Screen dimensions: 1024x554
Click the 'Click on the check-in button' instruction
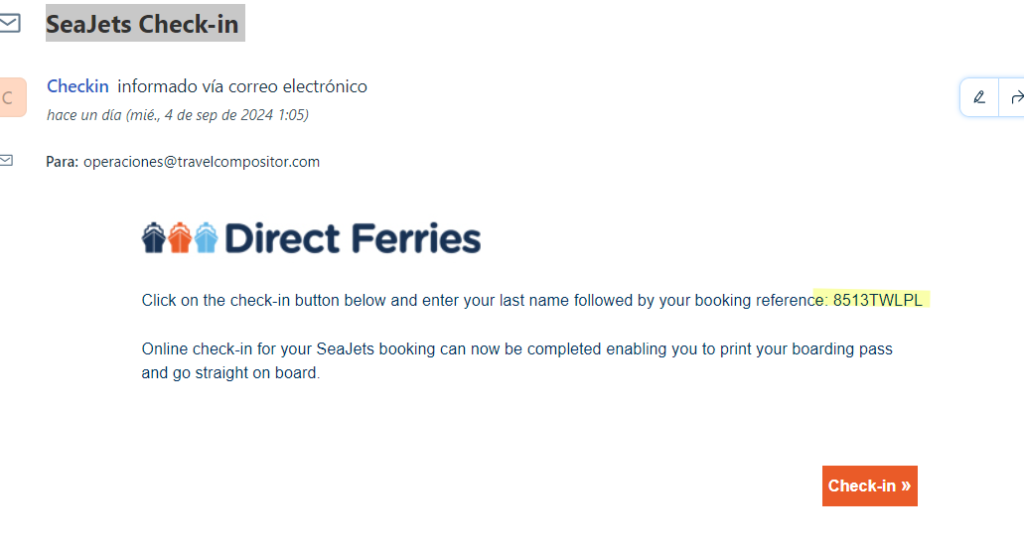pos(478,300)
